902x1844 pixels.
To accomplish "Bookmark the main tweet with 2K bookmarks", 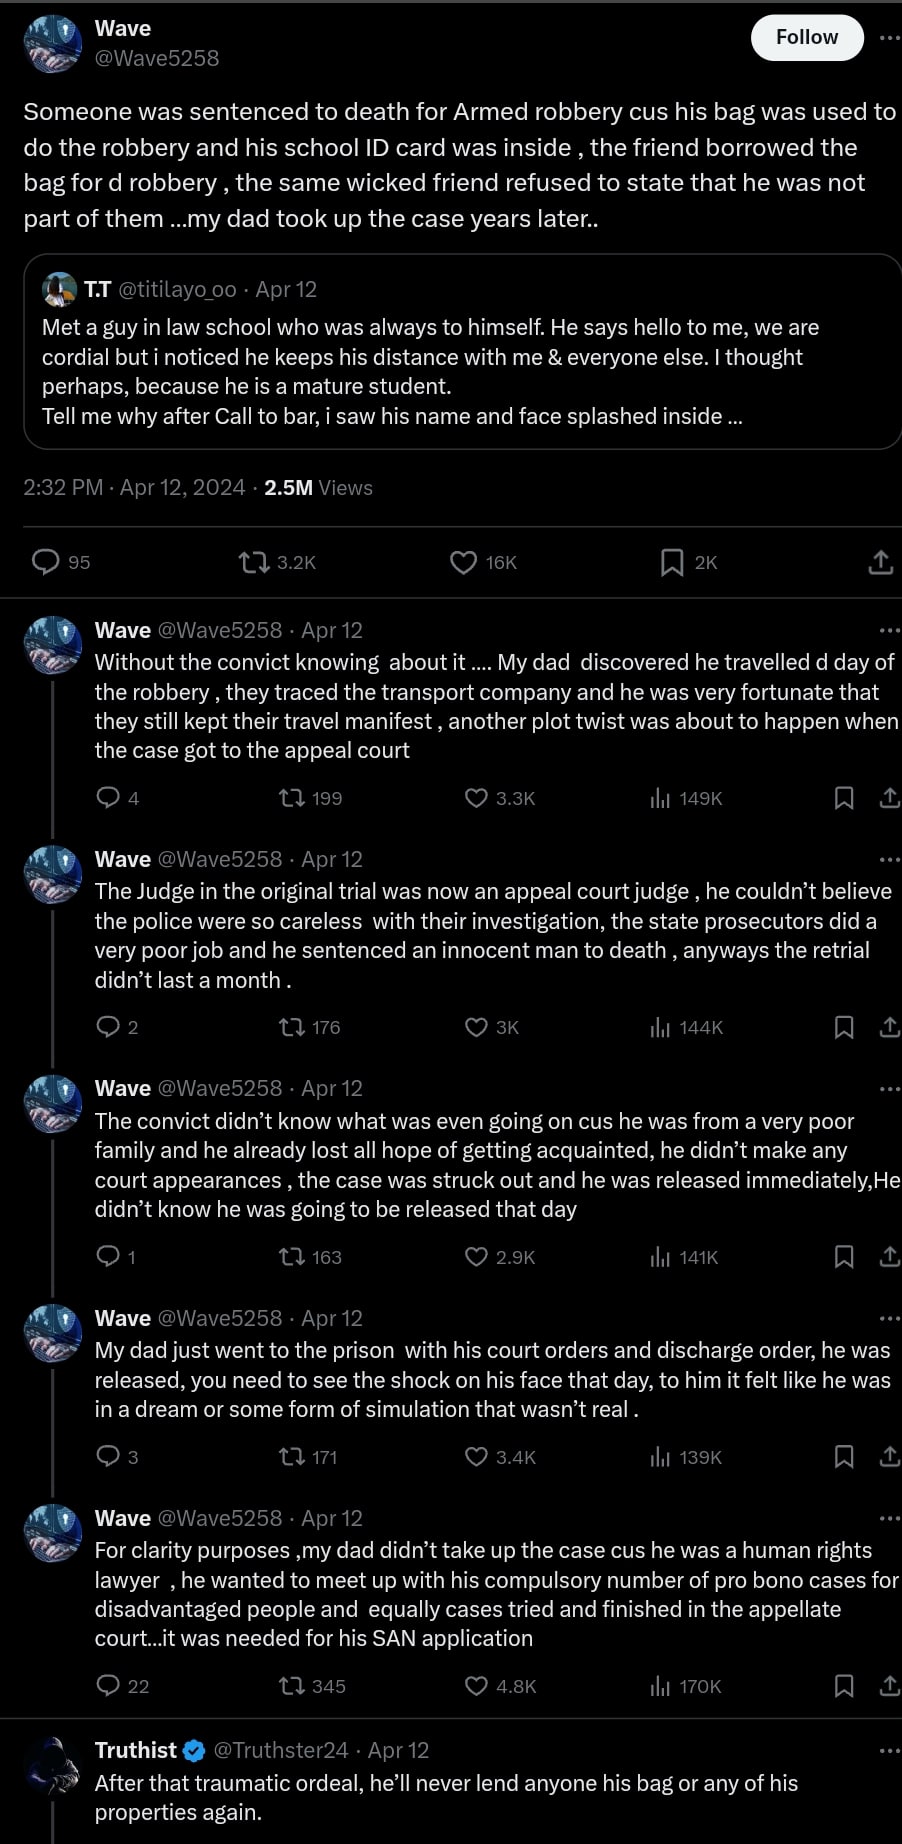I will coord(672,562).
